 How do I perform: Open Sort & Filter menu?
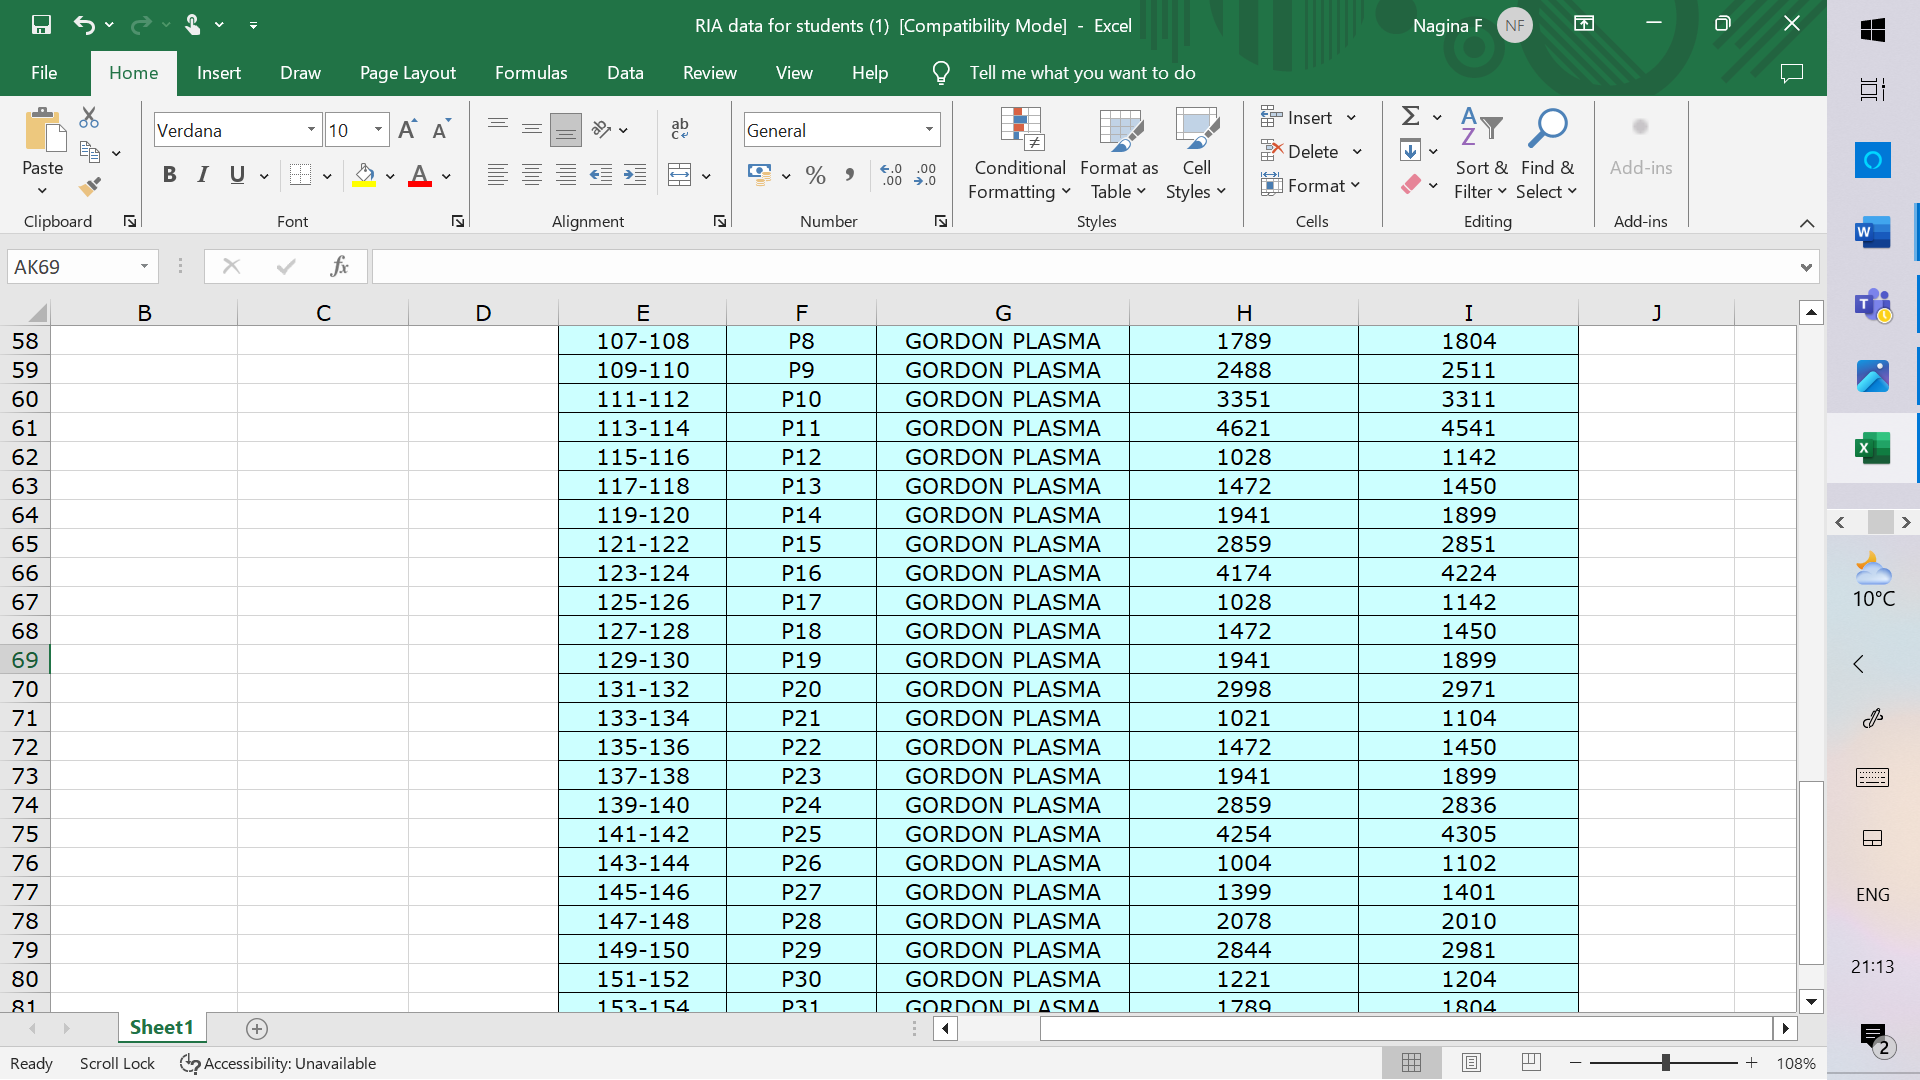[x=1481, y=153]
